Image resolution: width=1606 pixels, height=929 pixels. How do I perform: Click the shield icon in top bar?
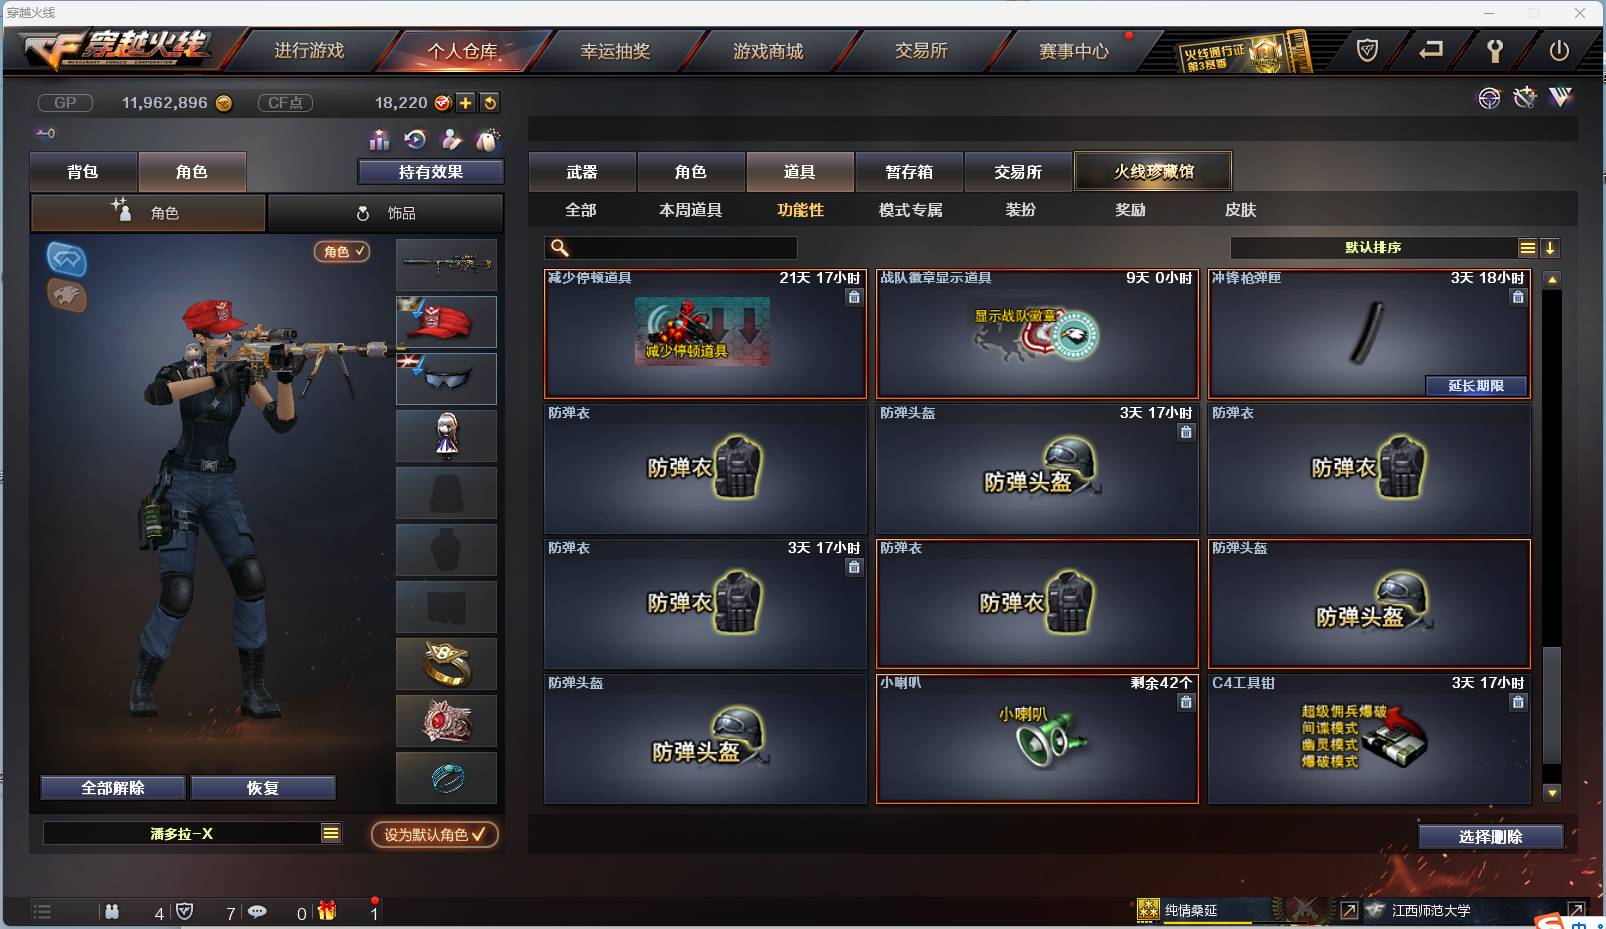(1367, 50)
